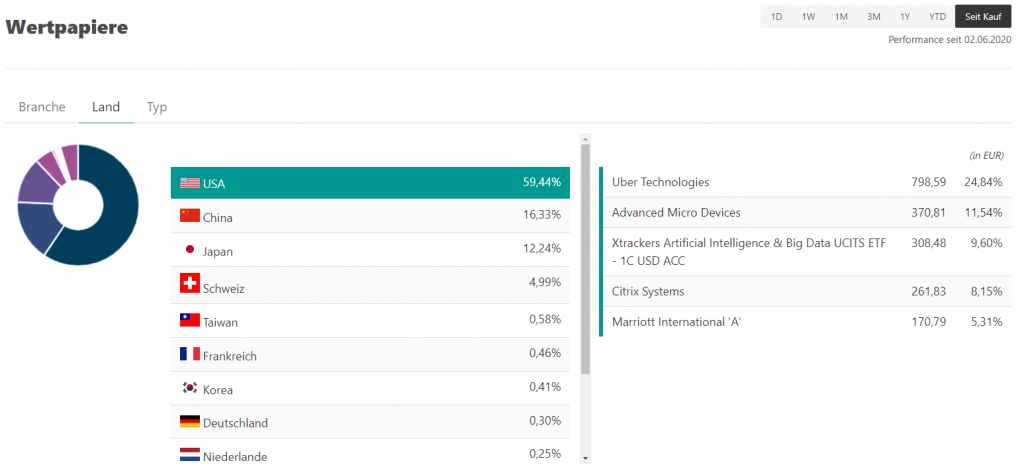Click the country list scroll down arrow

tap(585, 459)
